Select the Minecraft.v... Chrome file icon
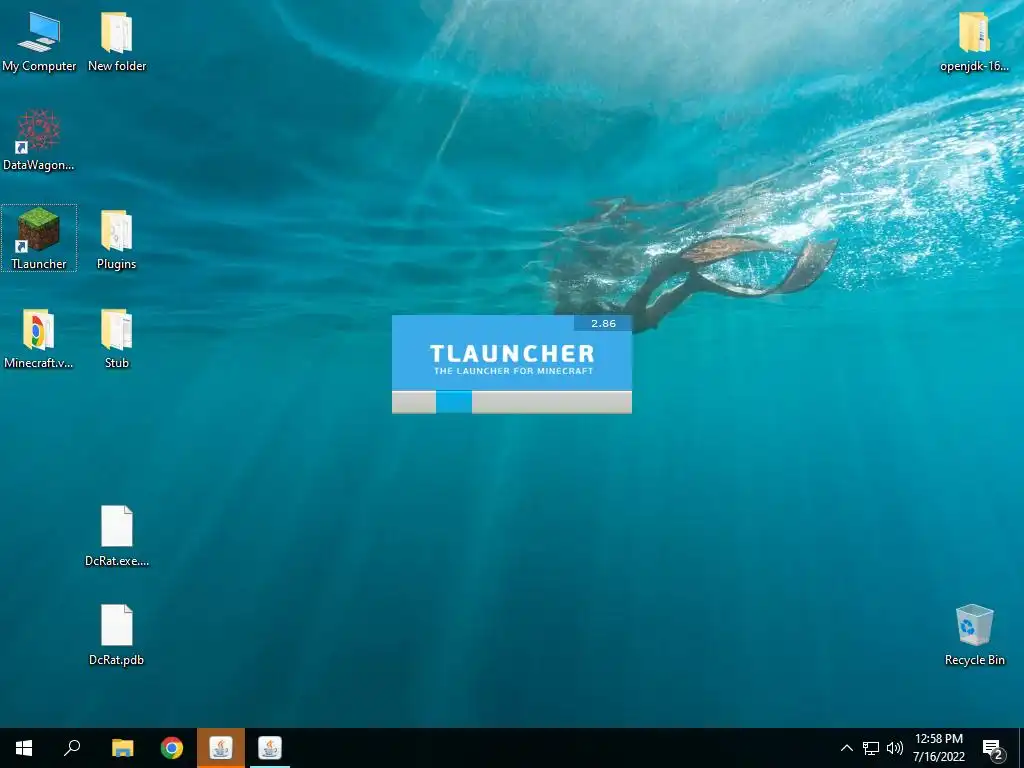 click(x=39, y=338)
